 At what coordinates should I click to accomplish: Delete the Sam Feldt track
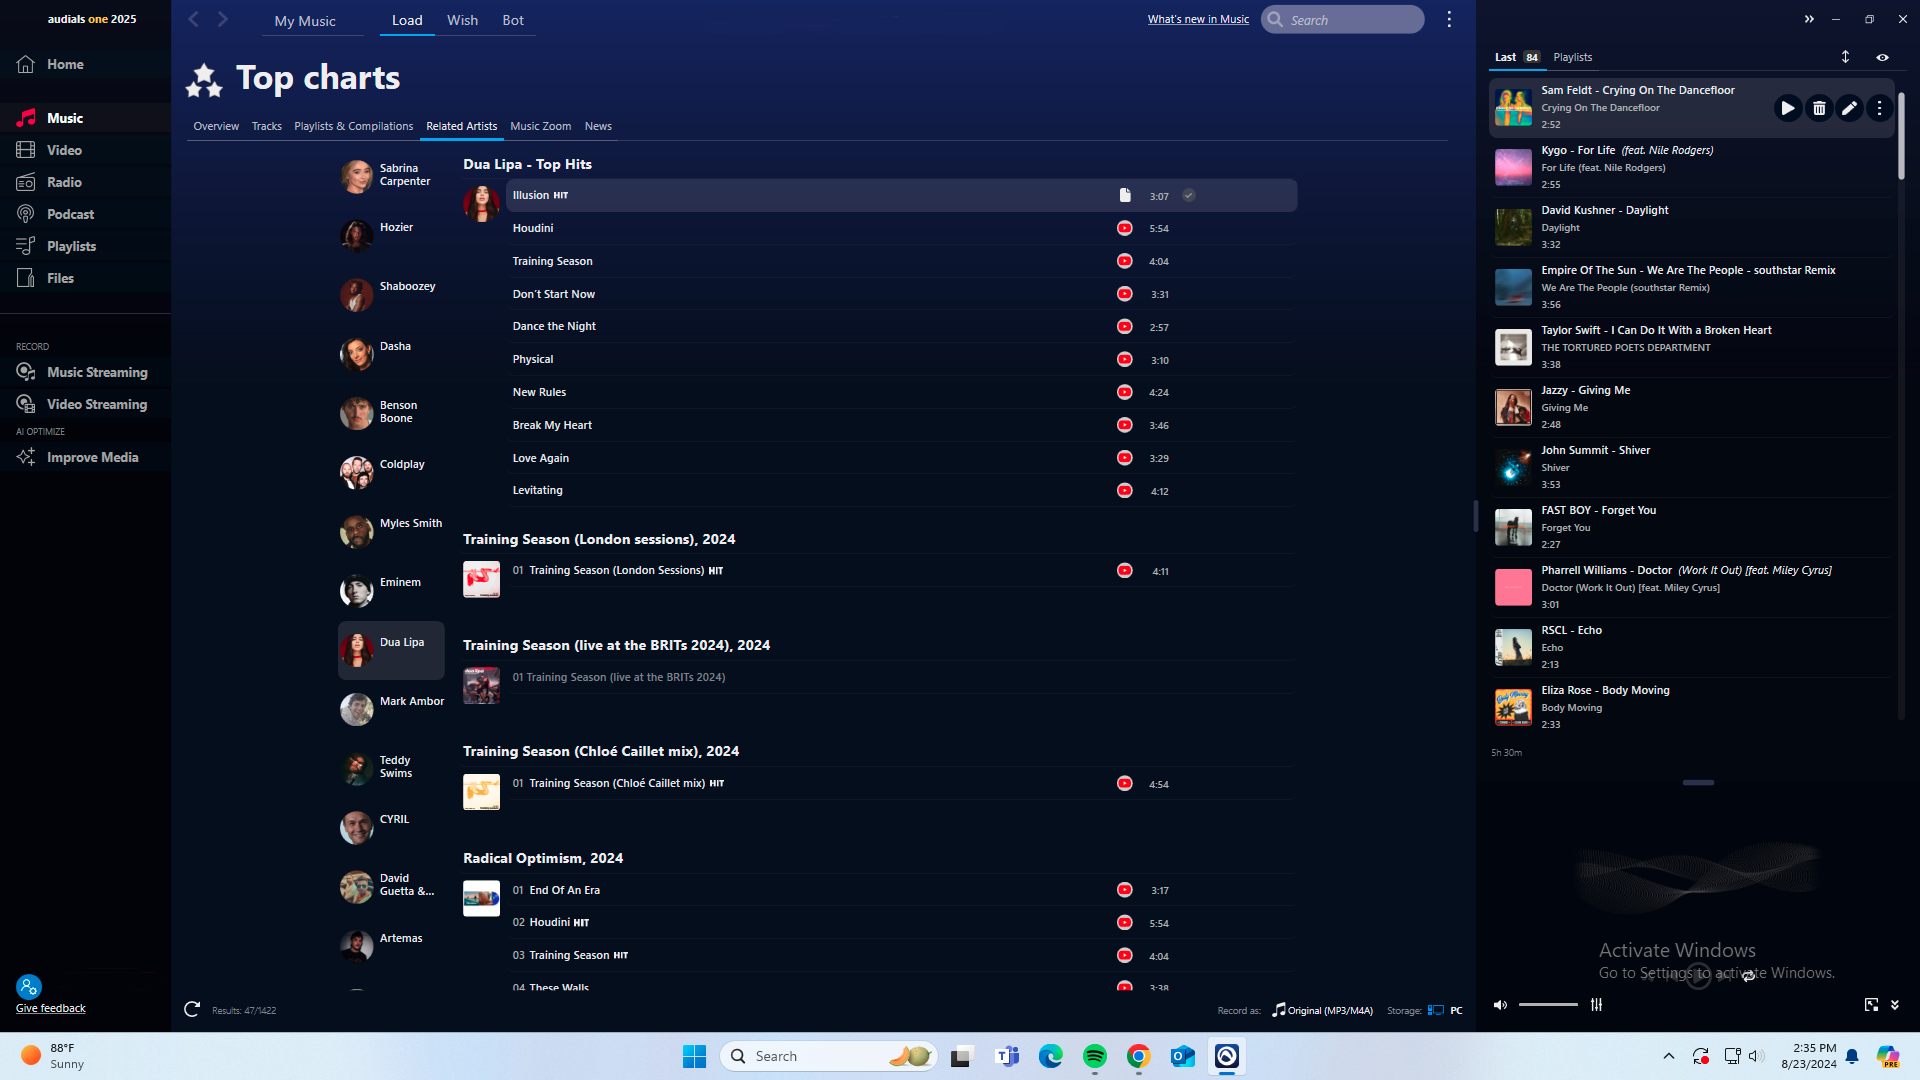pos(1819,108)
